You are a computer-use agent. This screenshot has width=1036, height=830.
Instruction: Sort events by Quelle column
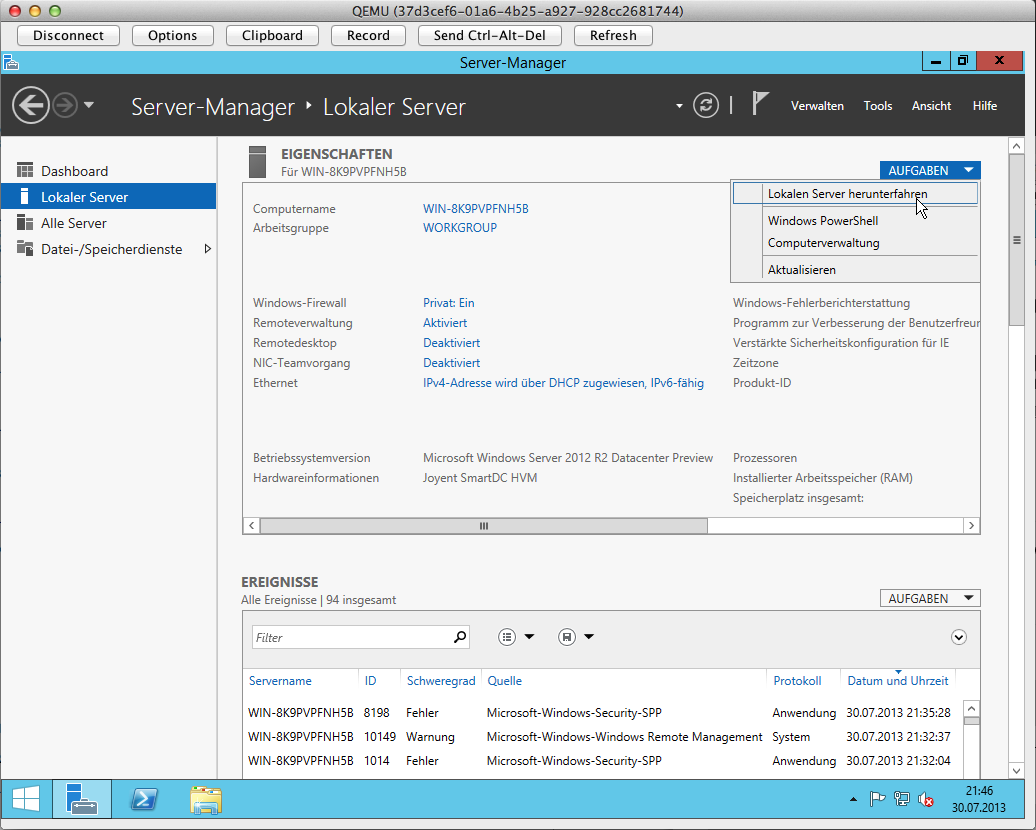tap(504, 681)
